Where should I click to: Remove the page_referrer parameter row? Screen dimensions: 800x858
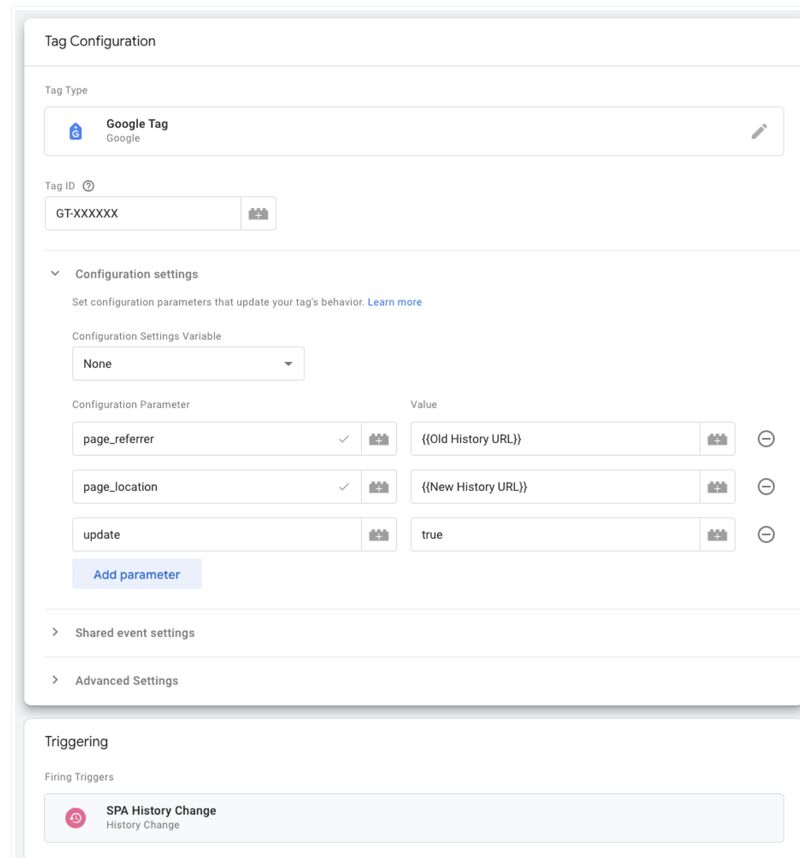pyautogui.click(x=766, y=439)
